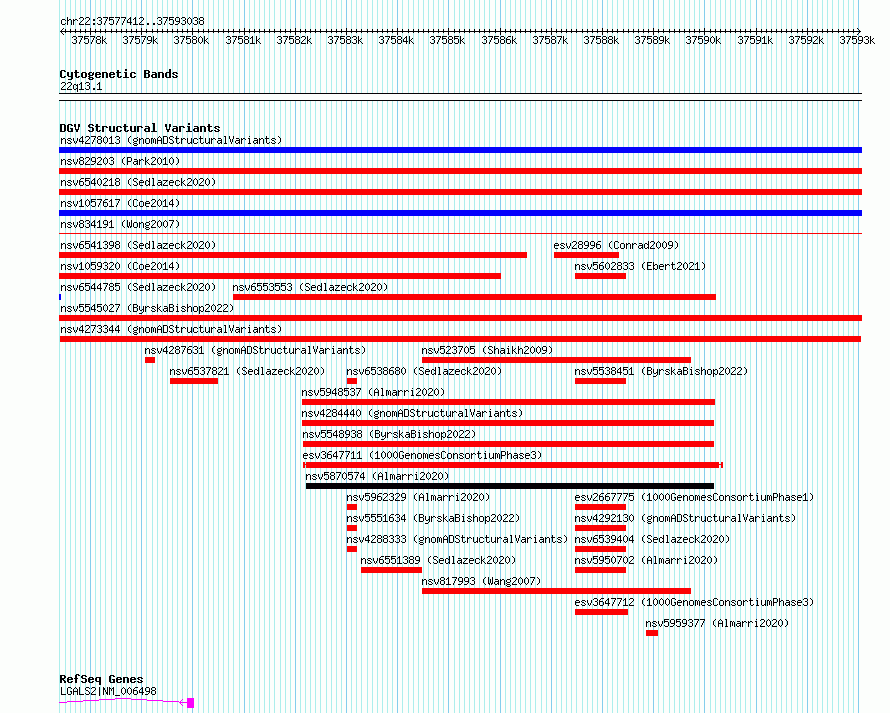Open variant nsv6544785 (Sedlazeck2020)
This screenshot has height=713, width=890.
138,287
